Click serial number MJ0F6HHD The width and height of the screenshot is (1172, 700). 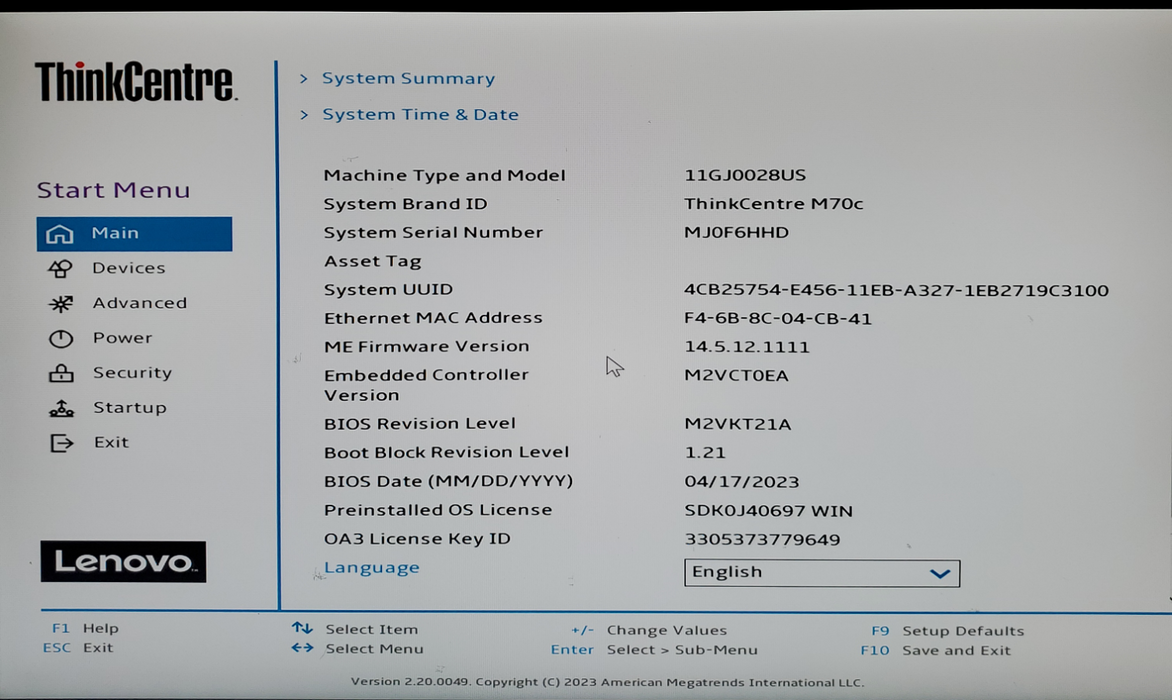click(736, 232)
